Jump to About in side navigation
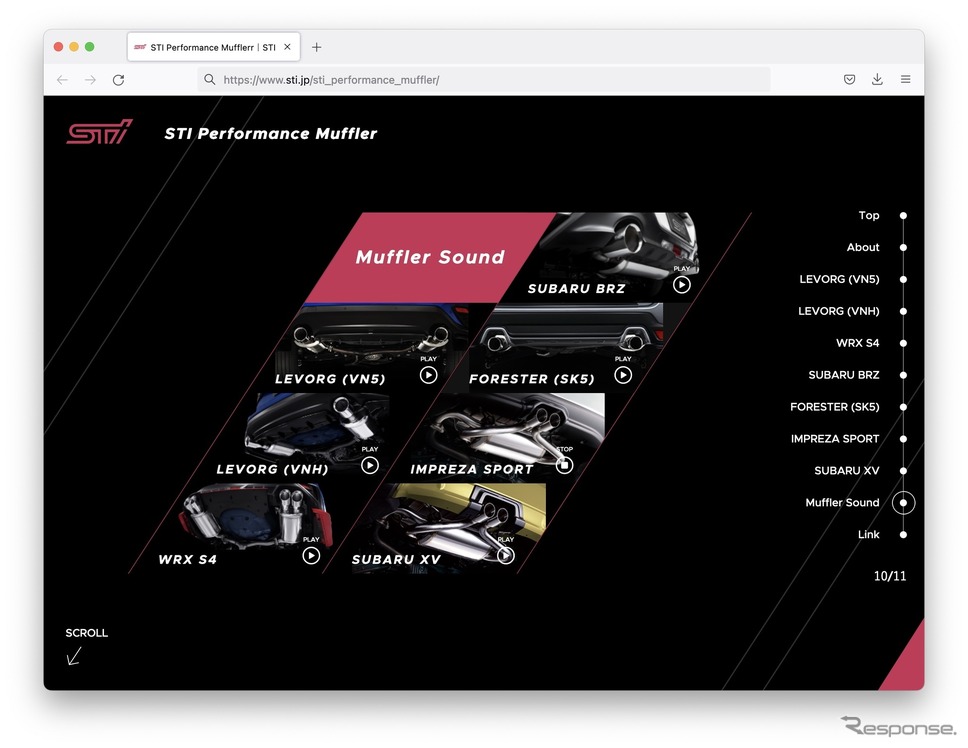 tap(863, 247)
